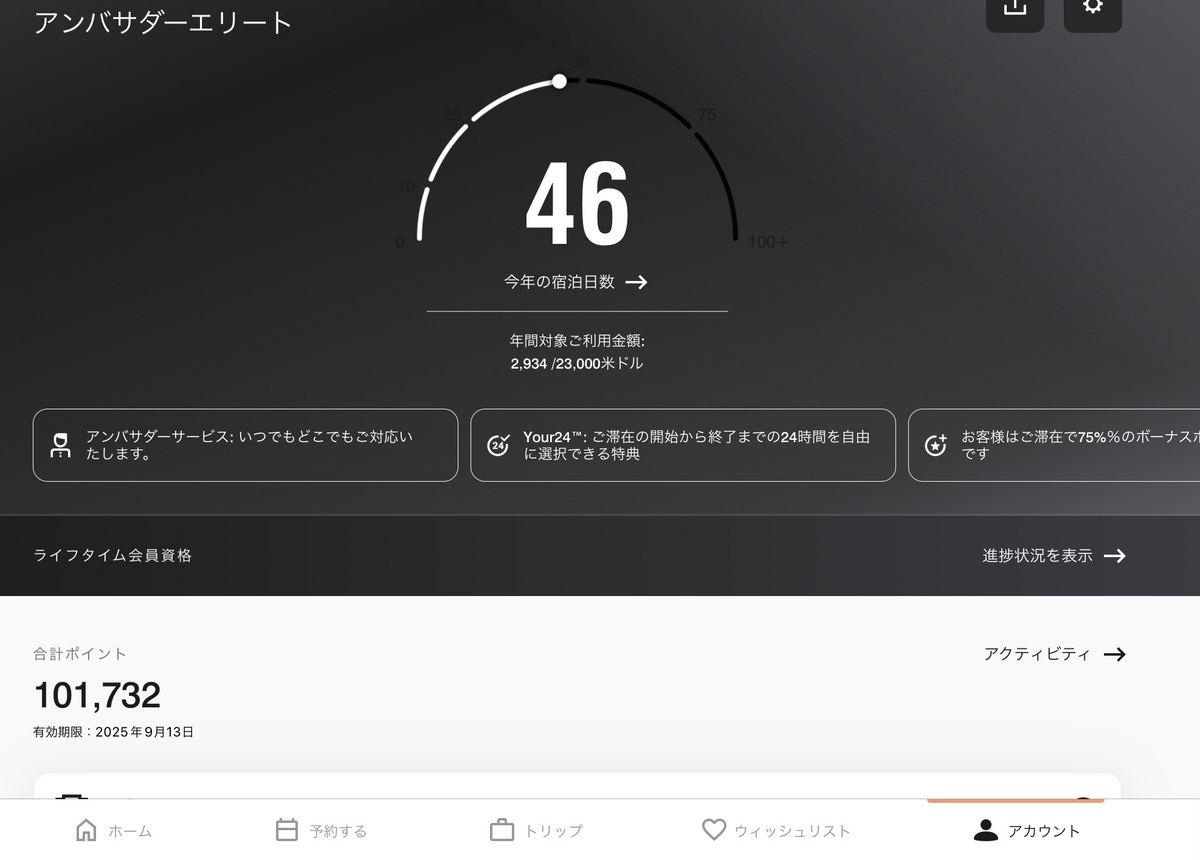Open settings via the gear icon
Viewport: 1200px width, 860px height.
pos(1093,9)
